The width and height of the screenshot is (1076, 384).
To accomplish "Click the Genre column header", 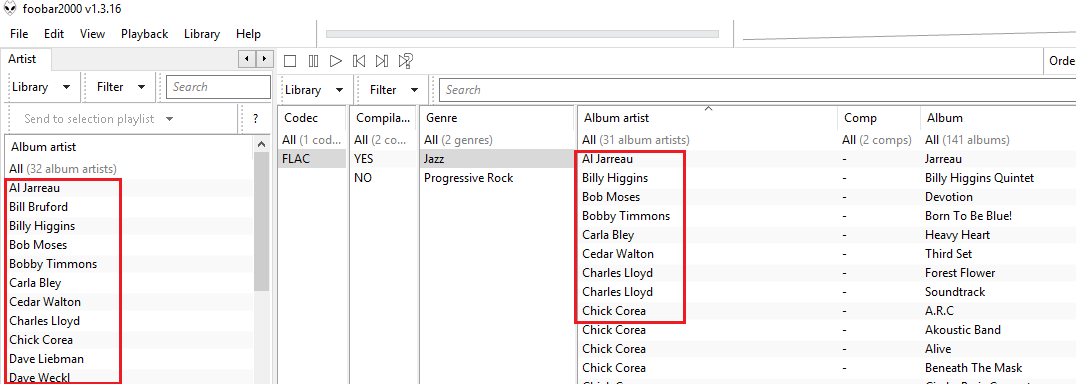I will coord(497,118).
